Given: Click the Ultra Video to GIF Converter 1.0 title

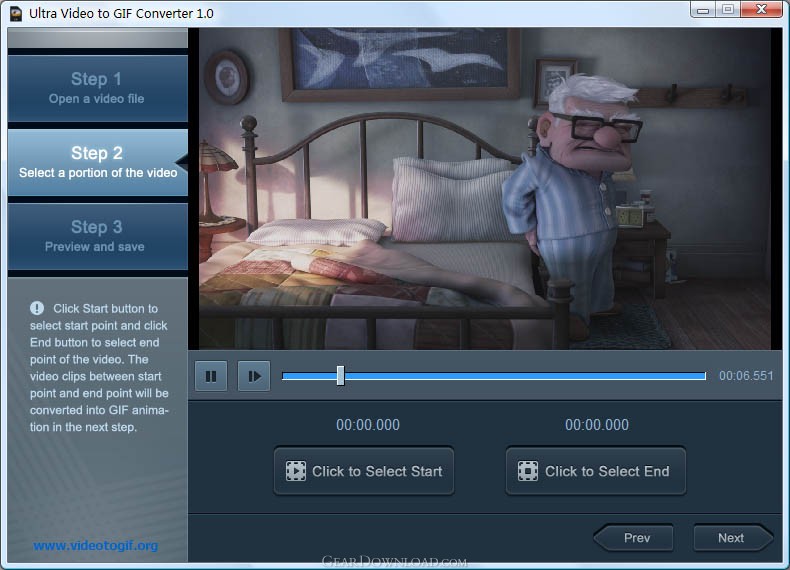Looking at the screenshot, I should pyautogui.click(x=121, y=14).
